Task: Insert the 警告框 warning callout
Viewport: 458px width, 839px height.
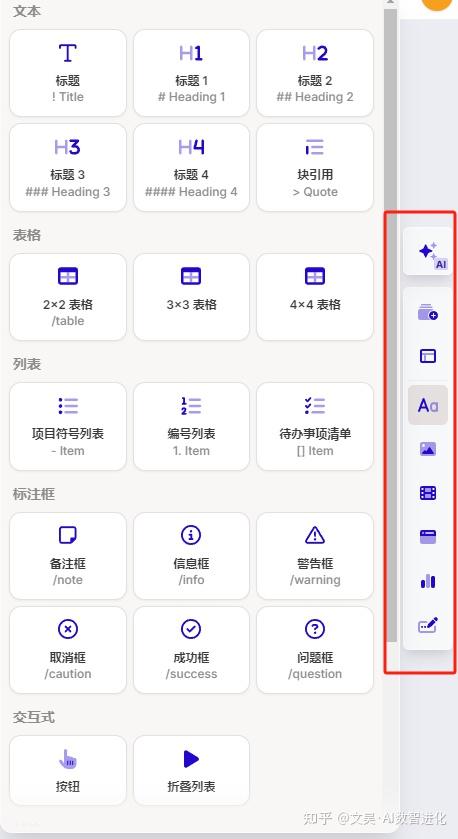Action: pos(315,556)
